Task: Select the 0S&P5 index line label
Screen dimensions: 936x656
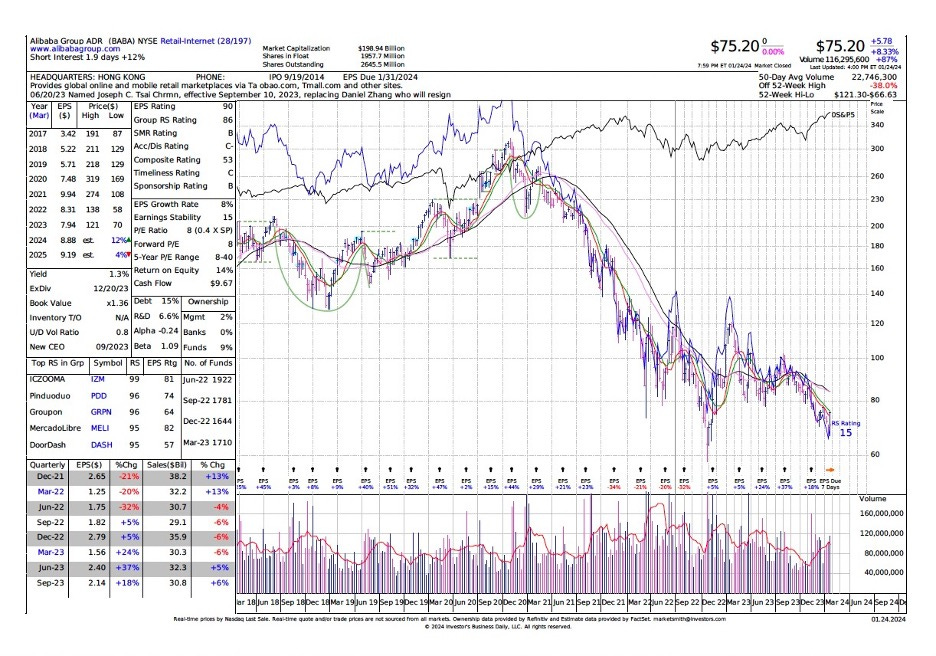Action: pos(842,114)
